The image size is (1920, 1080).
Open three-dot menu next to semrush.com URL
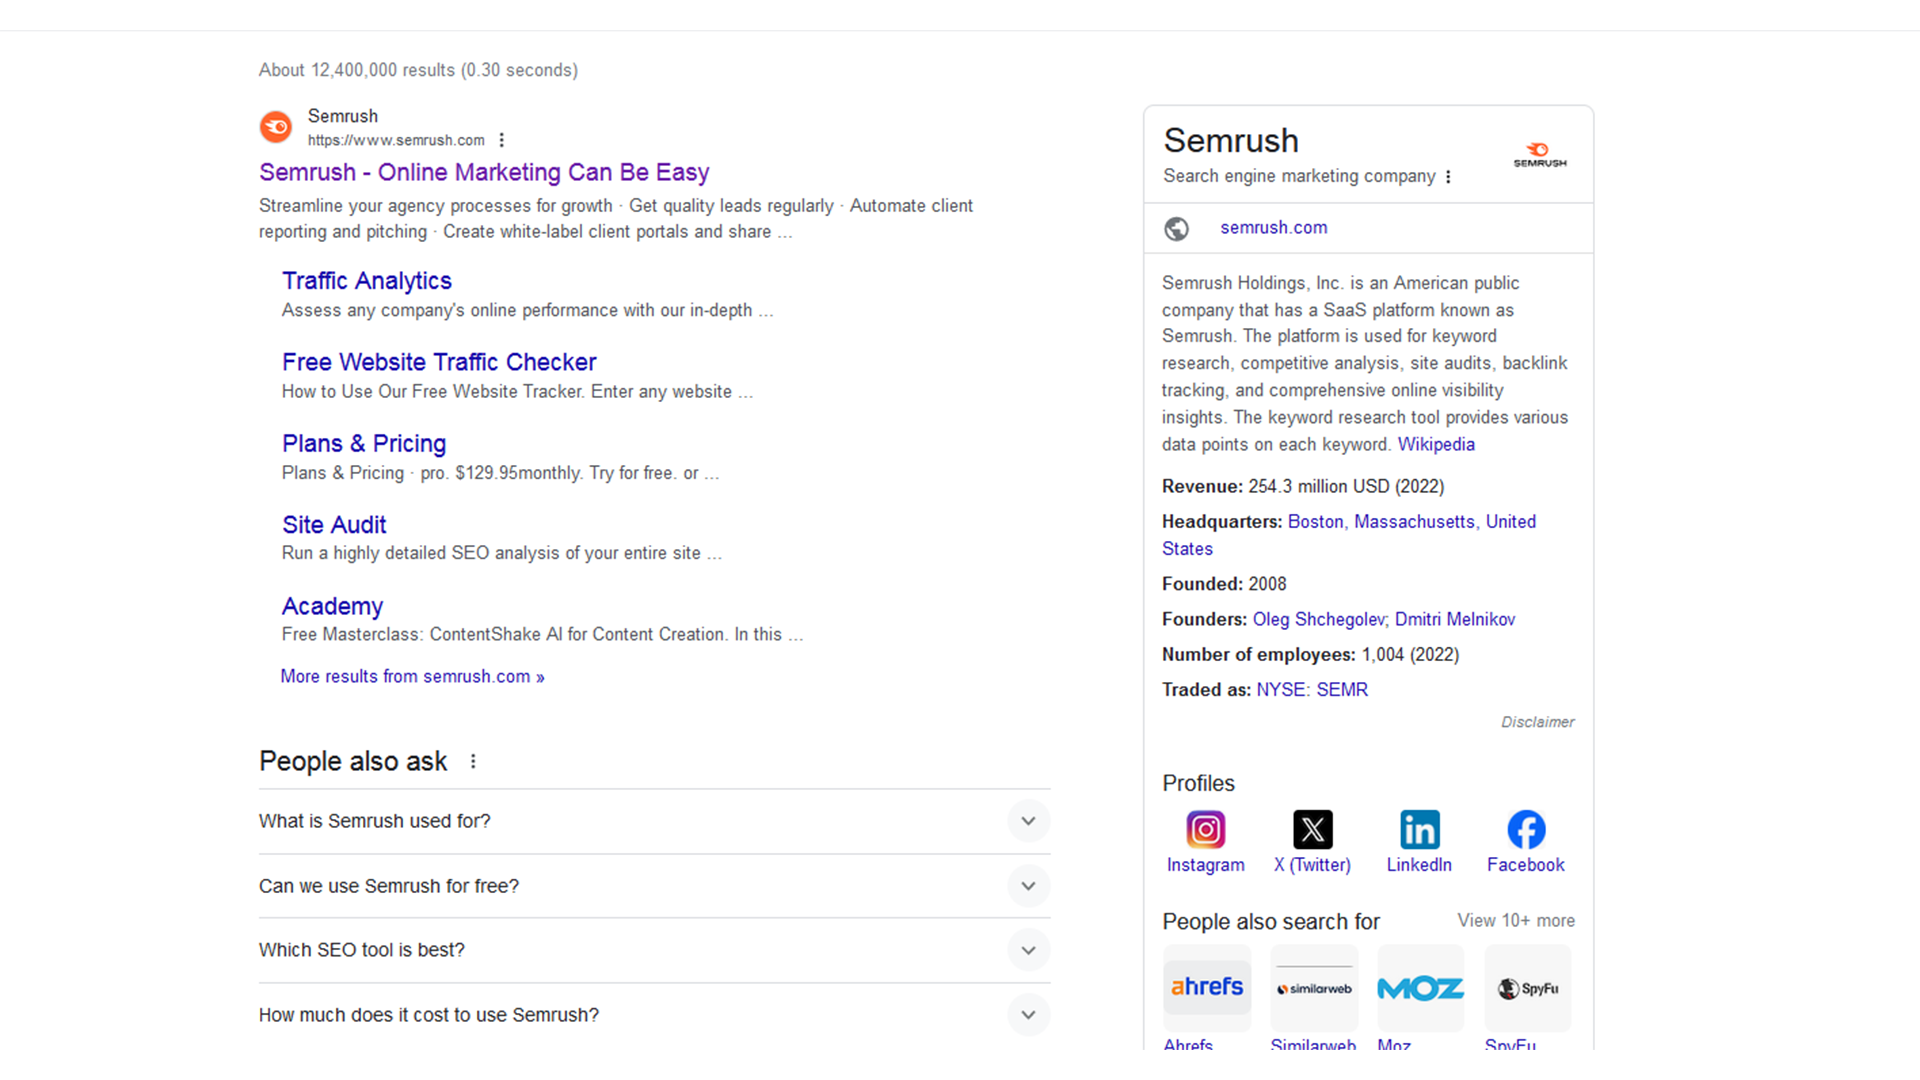[502, 141]
